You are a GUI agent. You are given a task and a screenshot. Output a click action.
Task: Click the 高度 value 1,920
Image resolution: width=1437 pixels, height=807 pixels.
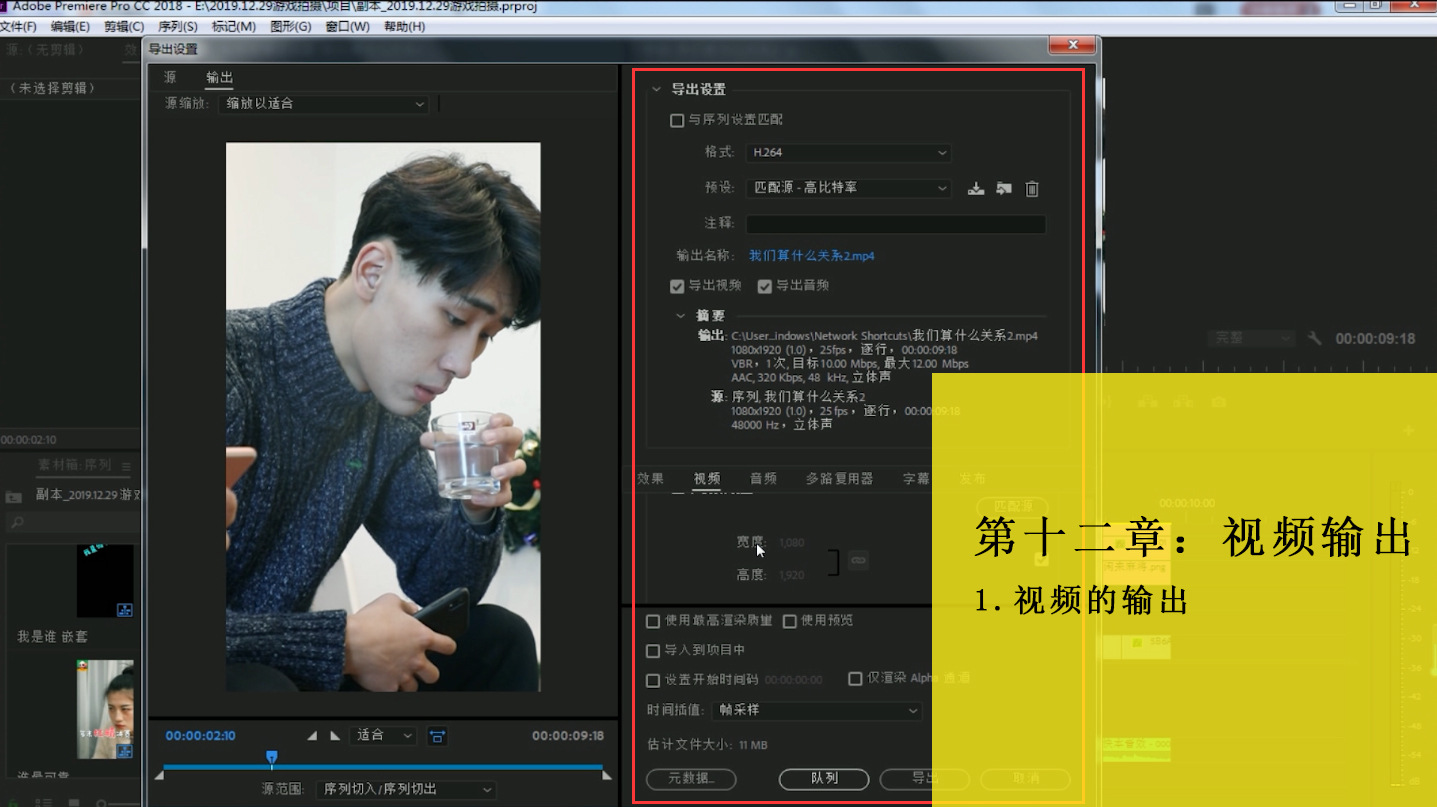pyautogui.click(x=791, y=575)
